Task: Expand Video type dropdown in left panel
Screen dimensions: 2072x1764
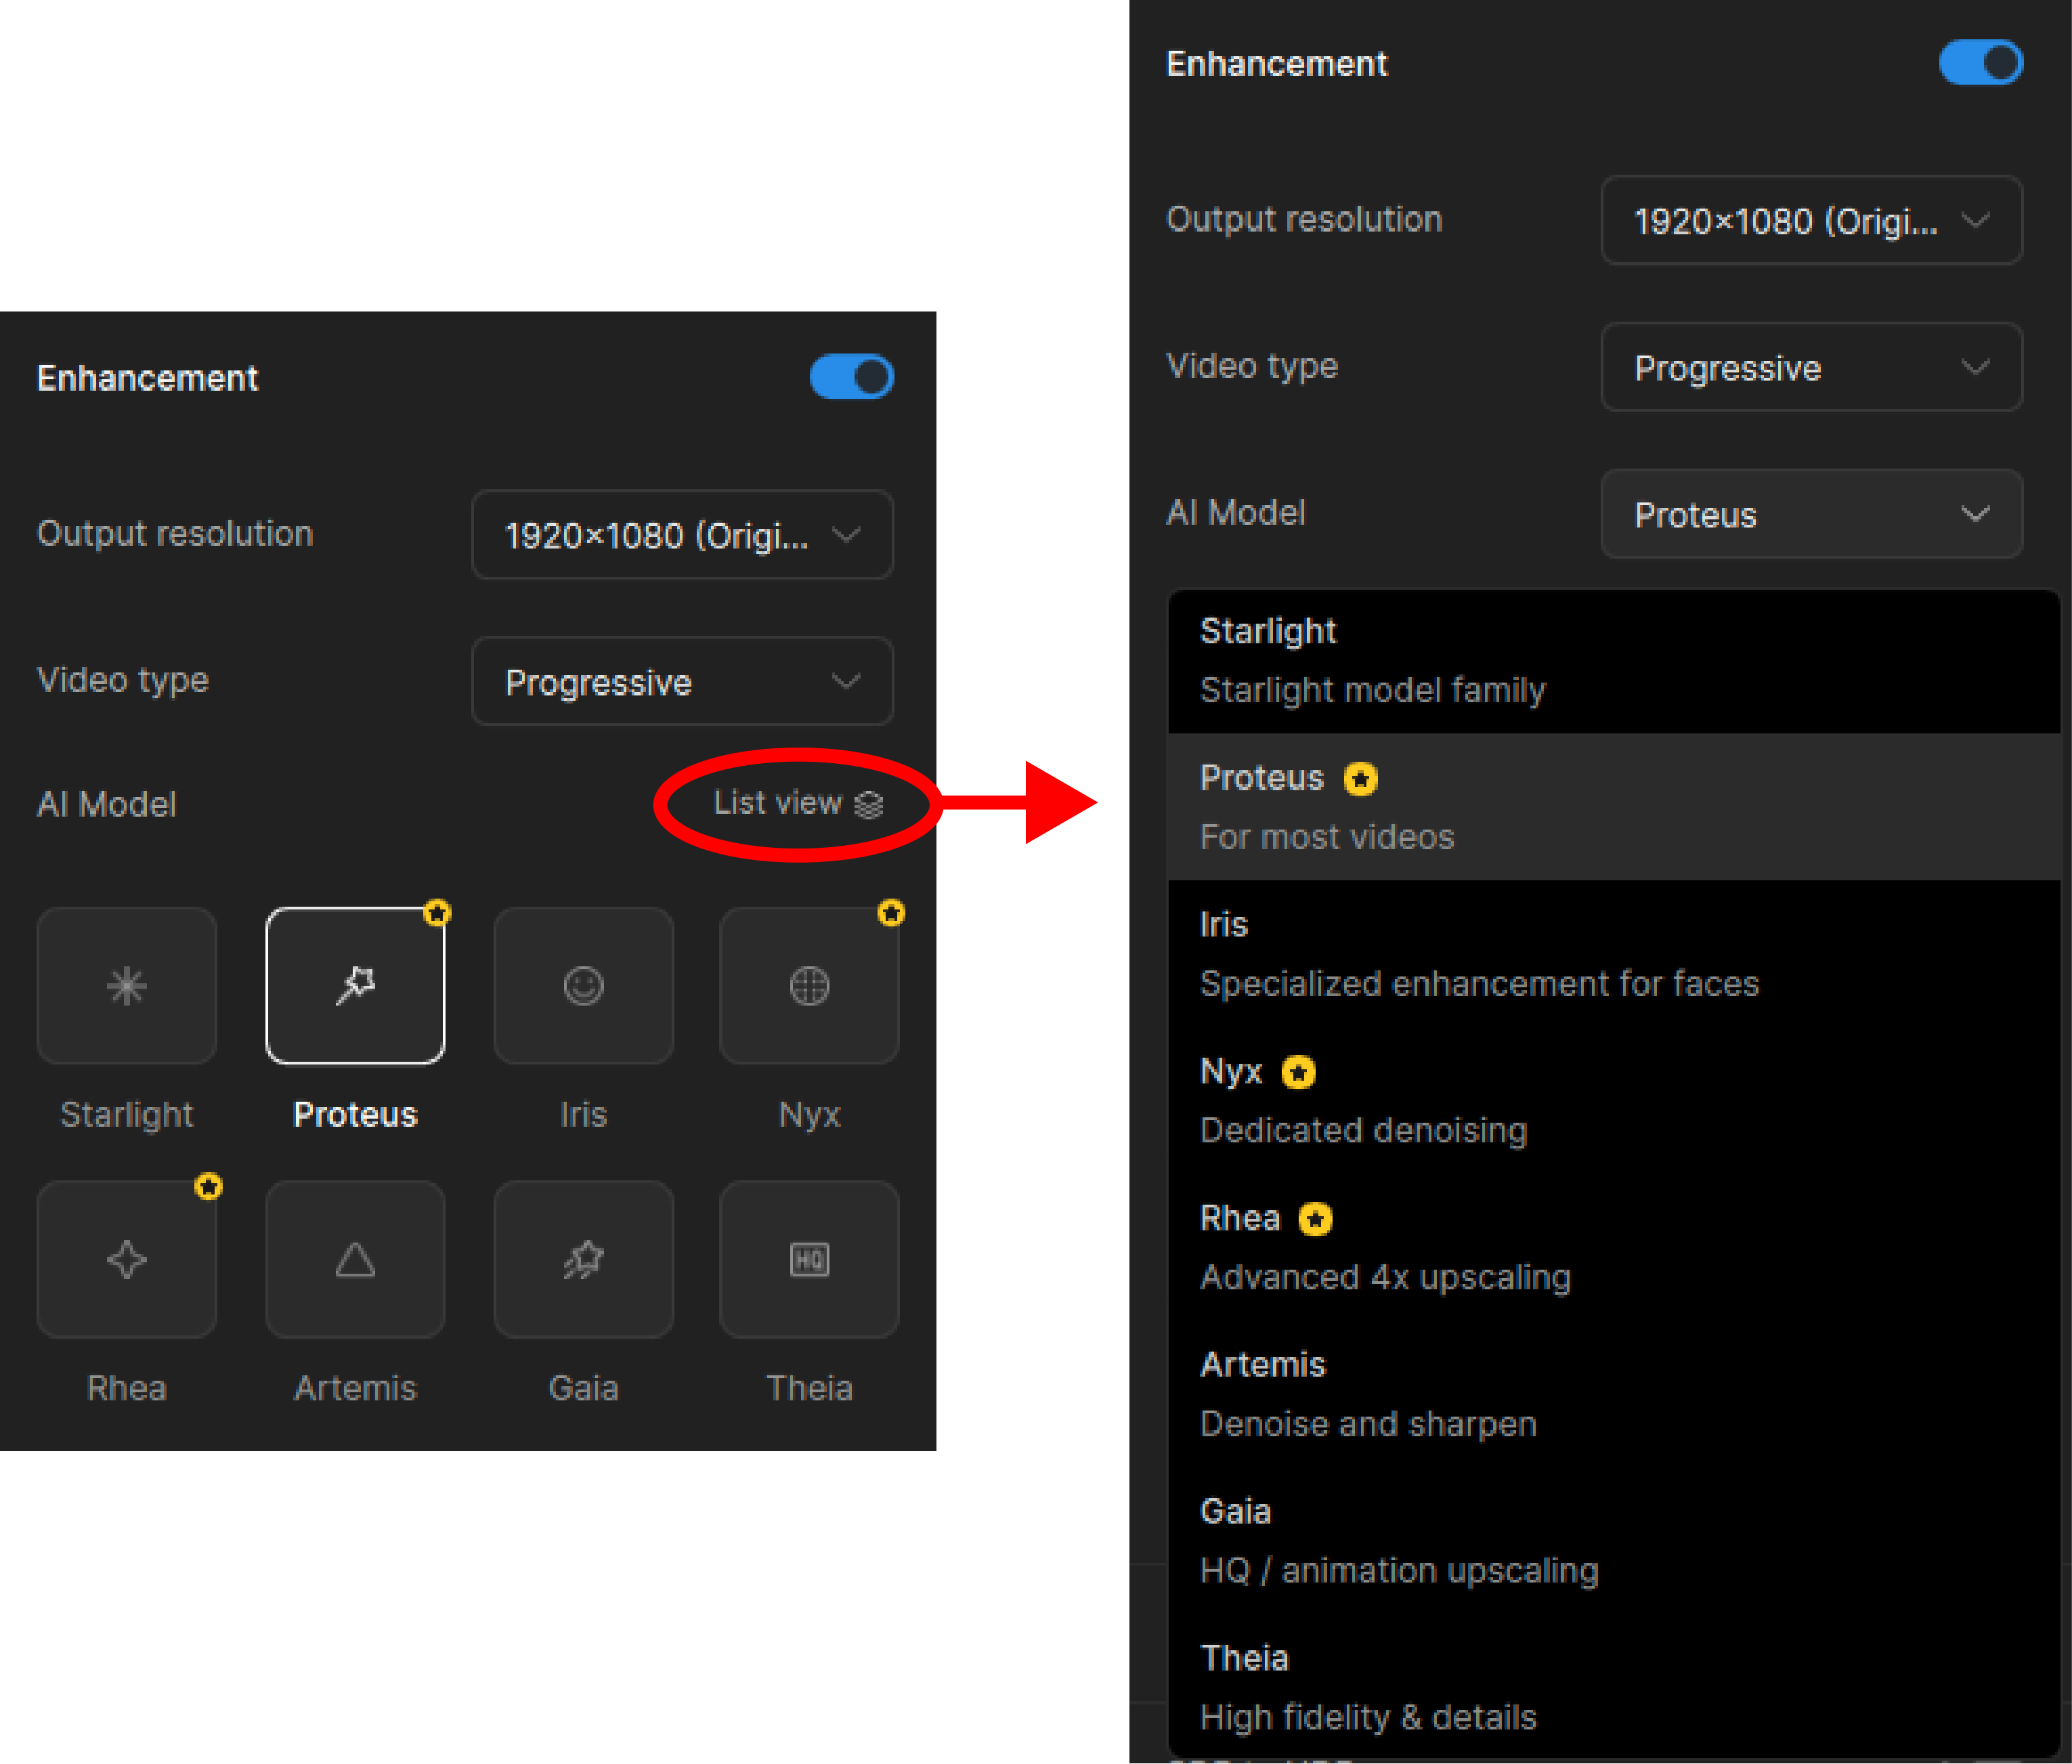Action: pyautogui.click(x=682, y=682)
